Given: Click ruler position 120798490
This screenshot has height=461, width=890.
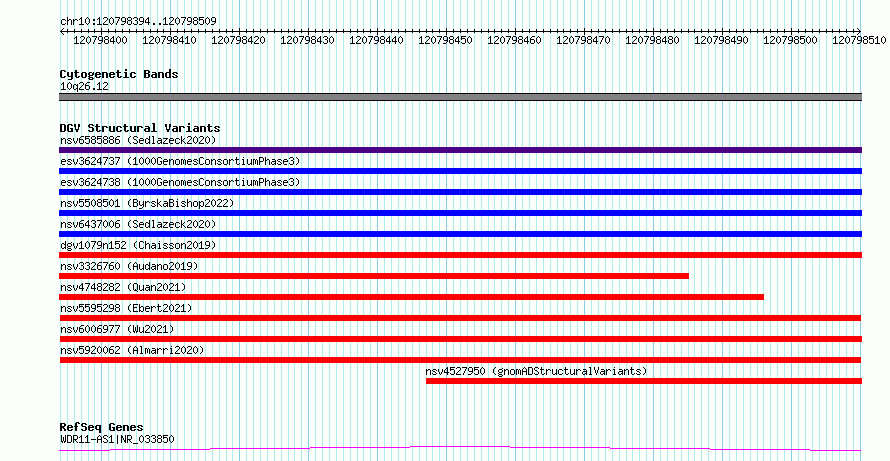Looking at the screenshot, I should (x=721, y=40).
